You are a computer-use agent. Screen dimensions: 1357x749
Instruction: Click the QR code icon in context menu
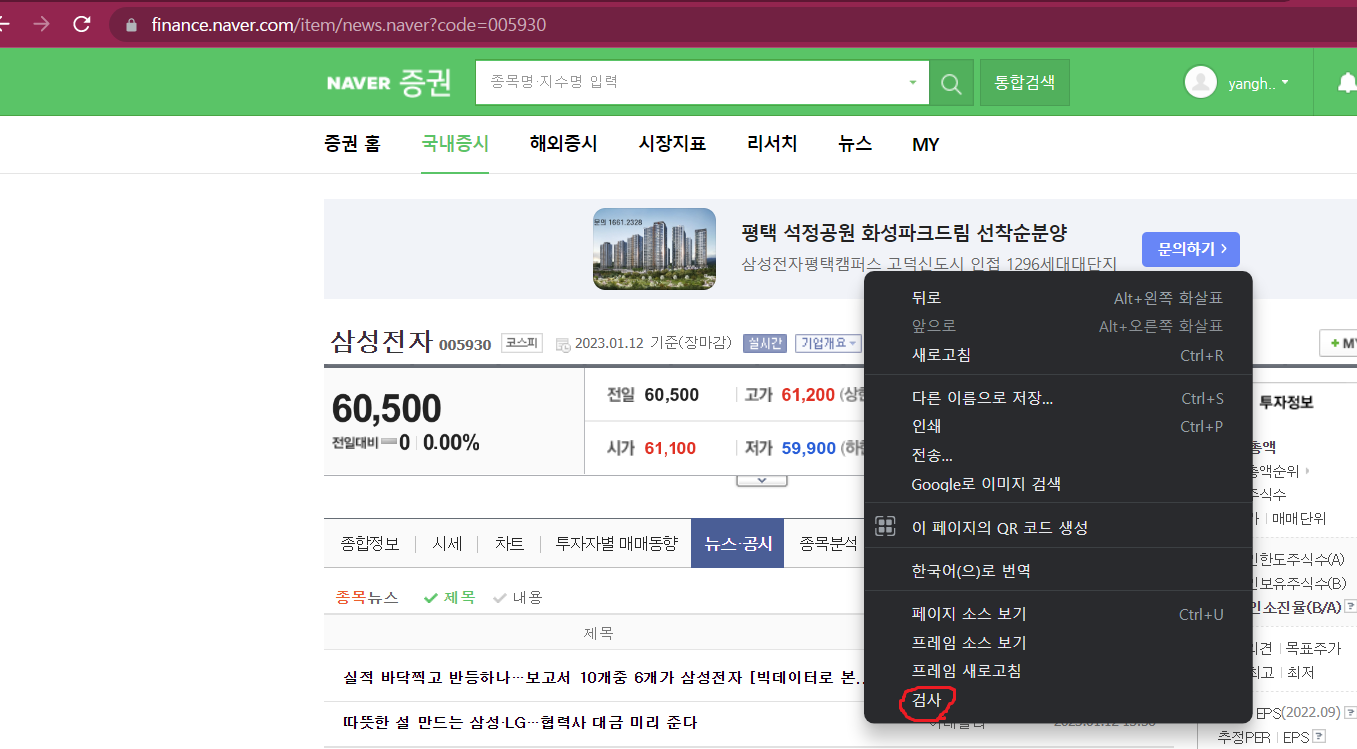click(885, 527)
